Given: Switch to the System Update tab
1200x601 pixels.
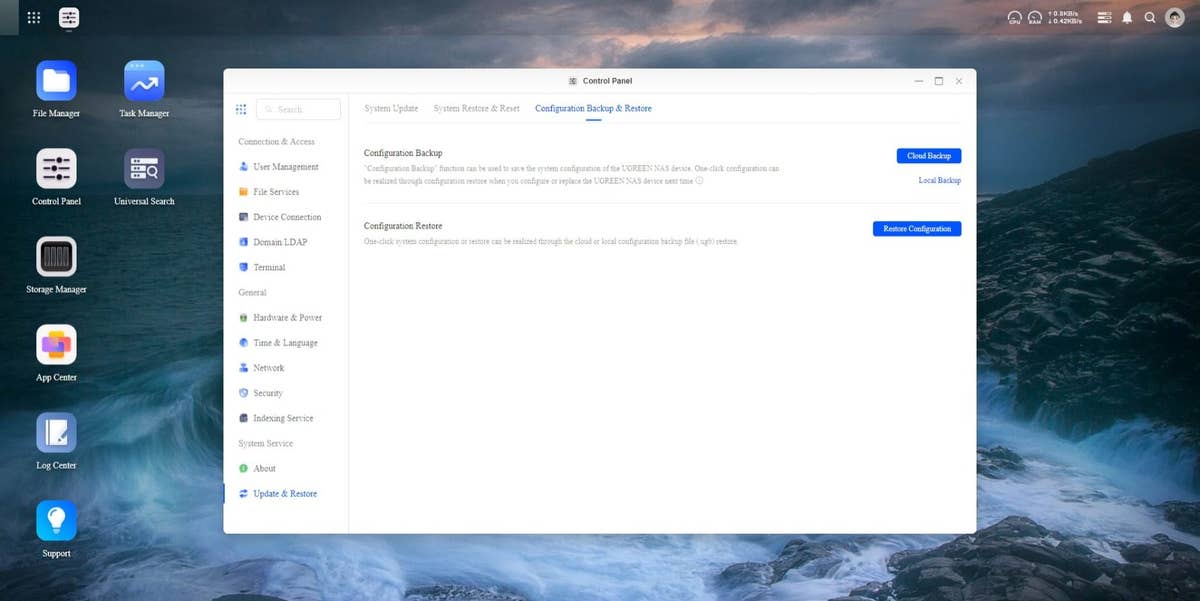Looking at the screenshot, I should coord(391,108).
